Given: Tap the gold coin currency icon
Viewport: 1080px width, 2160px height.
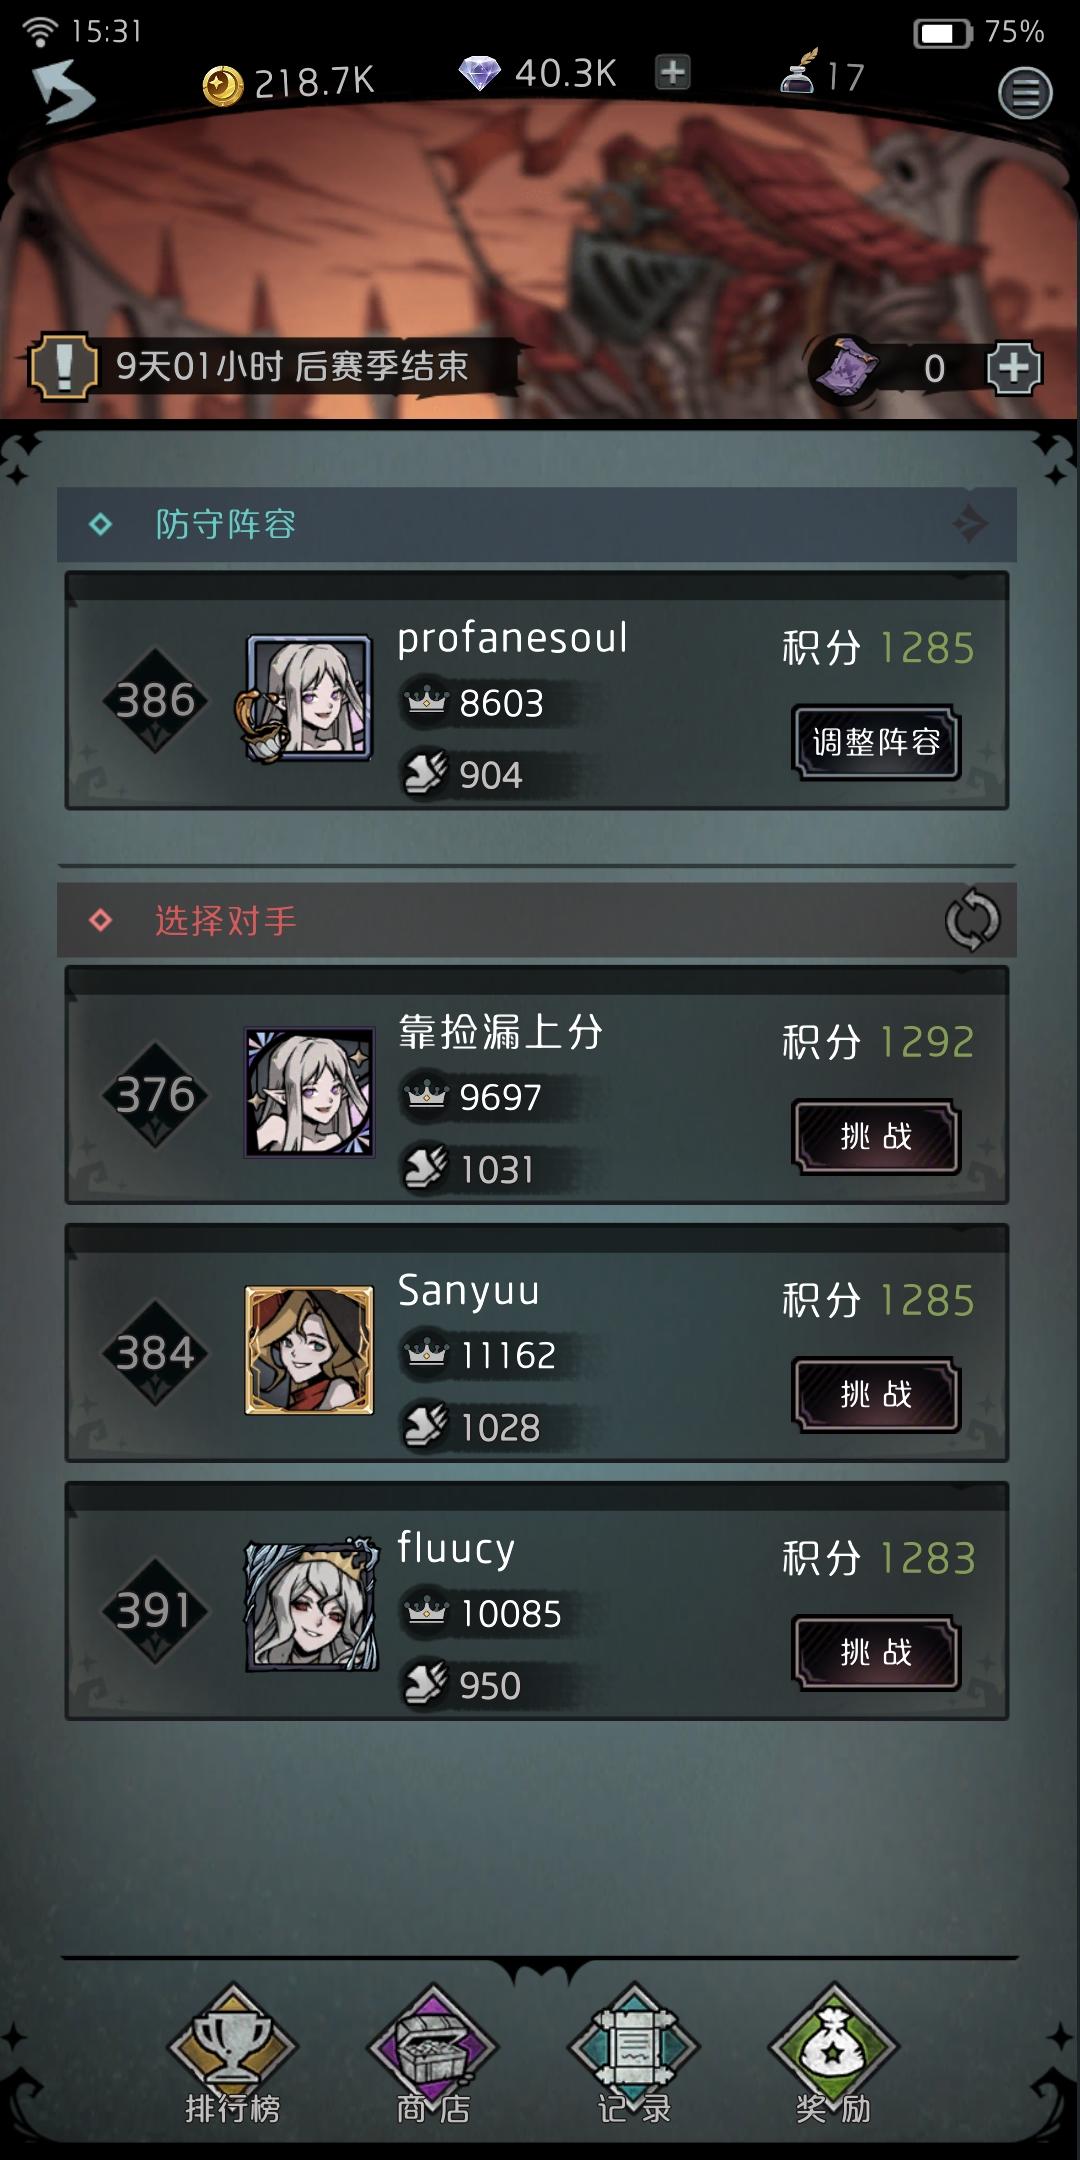Looking at the screenshot, I should pos(222,85).
